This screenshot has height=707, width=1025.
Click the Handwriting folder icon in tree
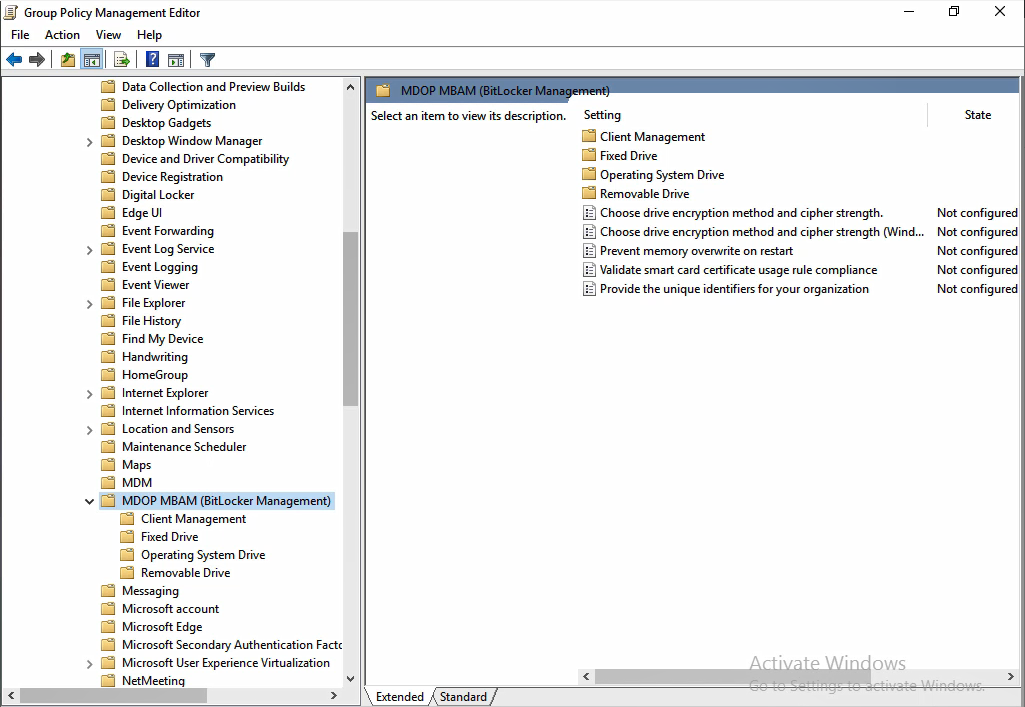(x=109, y=357)
